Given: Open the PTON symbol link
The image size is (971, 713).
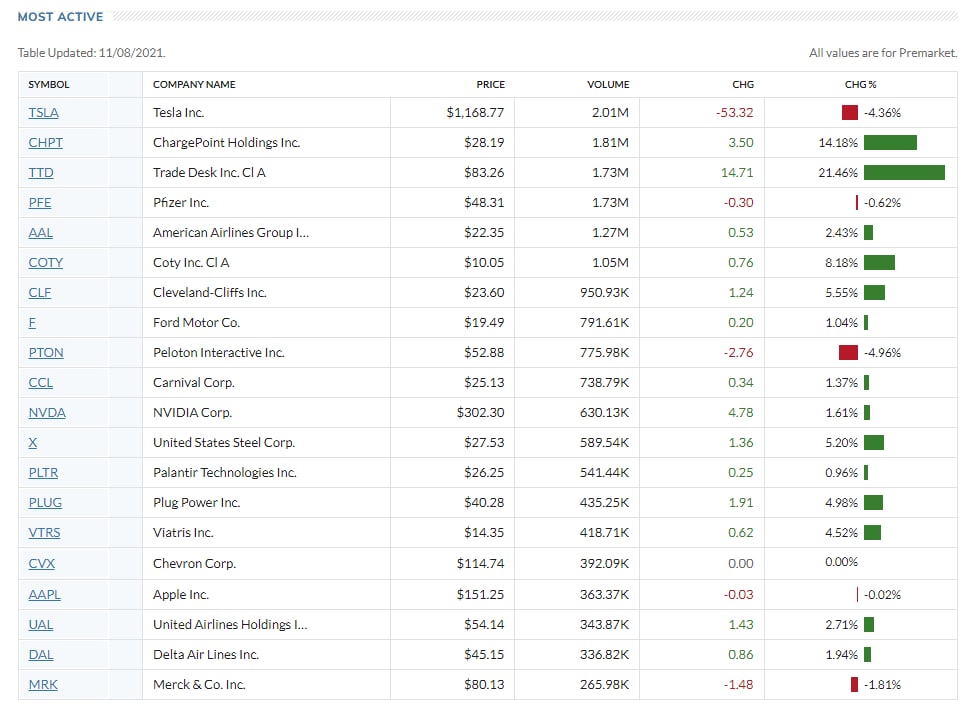Looking at the screenshot, I should point(46,352).
